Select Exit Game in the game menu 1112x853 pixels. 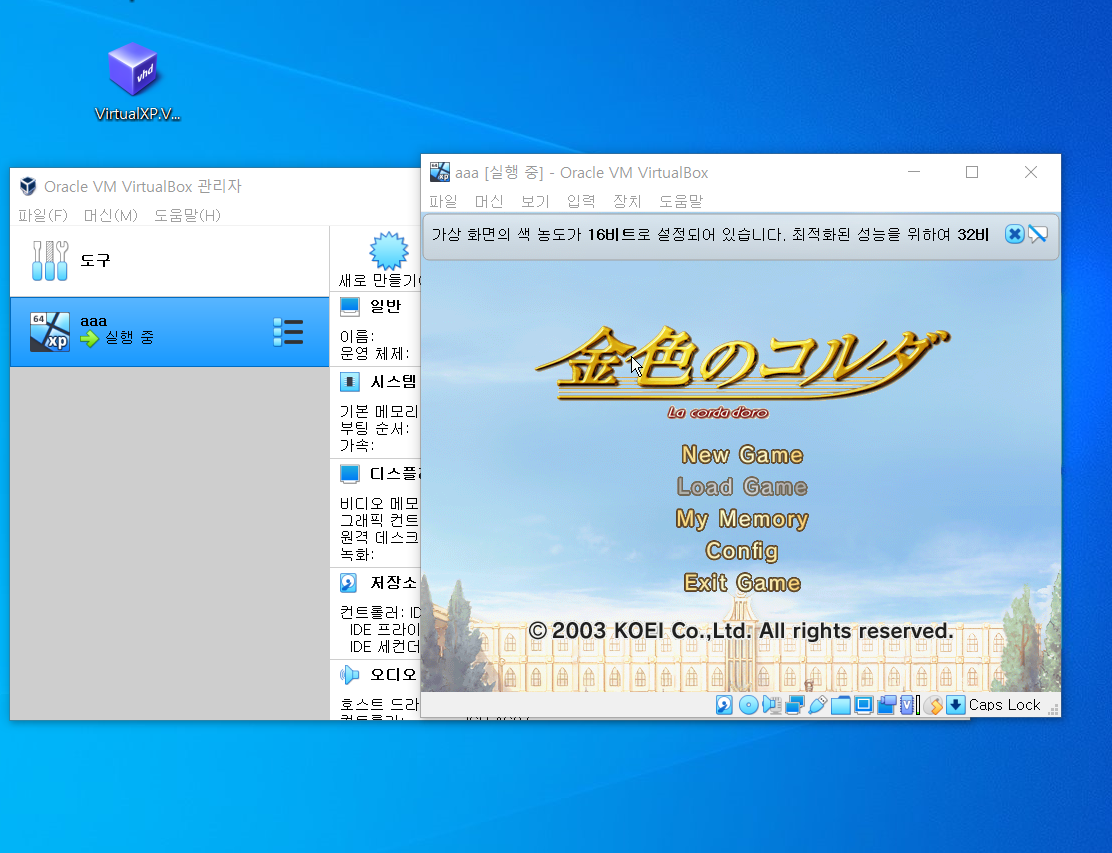click(742, 583)
